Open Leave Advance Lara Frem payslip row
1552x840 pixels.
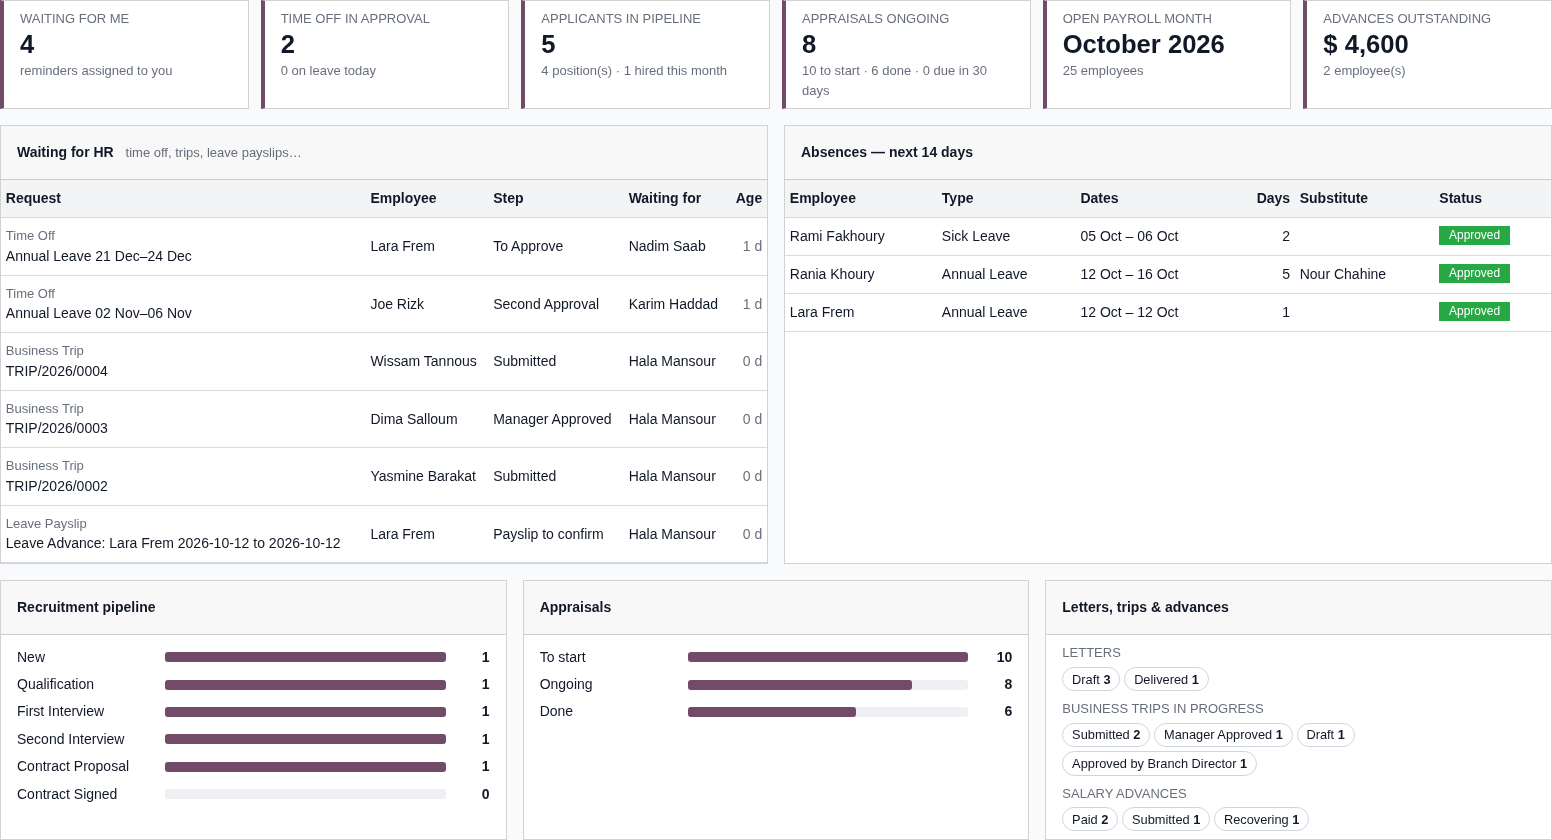(384, 534)
